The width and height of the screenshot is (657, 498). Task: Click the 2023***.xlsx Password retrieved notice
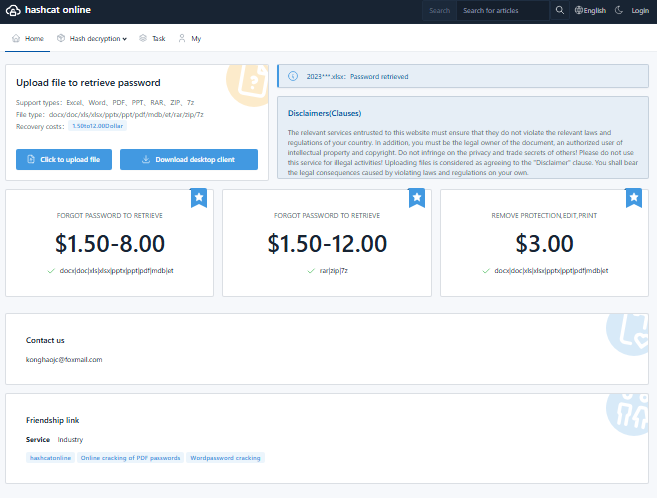click(x=463, y=76)
